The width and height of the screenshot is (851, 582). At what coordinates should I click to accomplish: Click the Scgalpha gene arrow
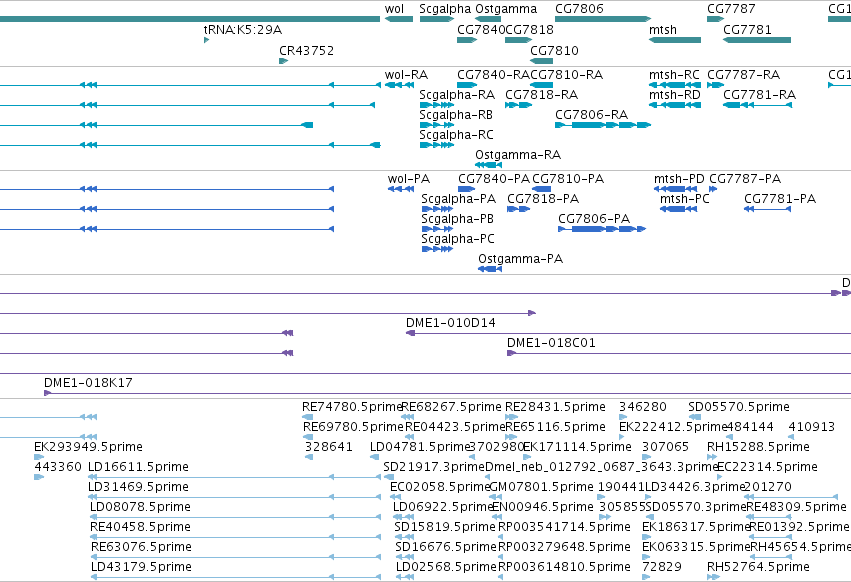coord(437,19)
